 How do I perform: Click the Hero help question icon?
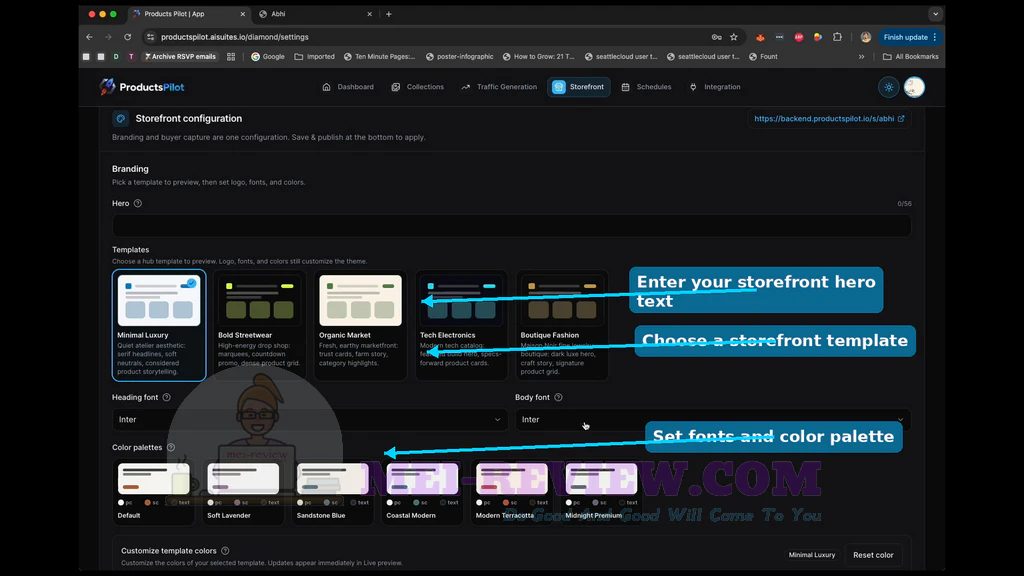click(138, 203)
